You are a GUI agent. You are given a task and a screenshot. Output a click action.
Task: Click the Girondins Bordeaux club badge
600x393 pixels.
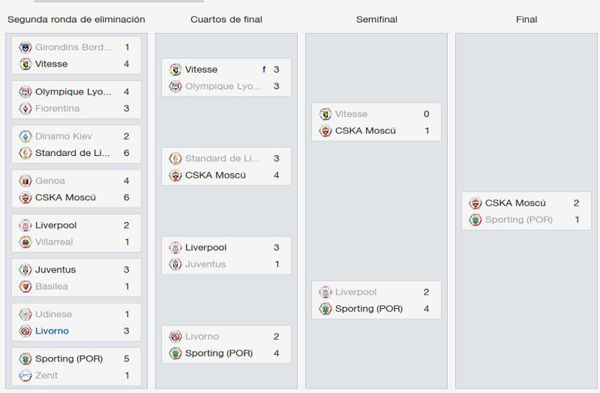(x=25, y=47)
